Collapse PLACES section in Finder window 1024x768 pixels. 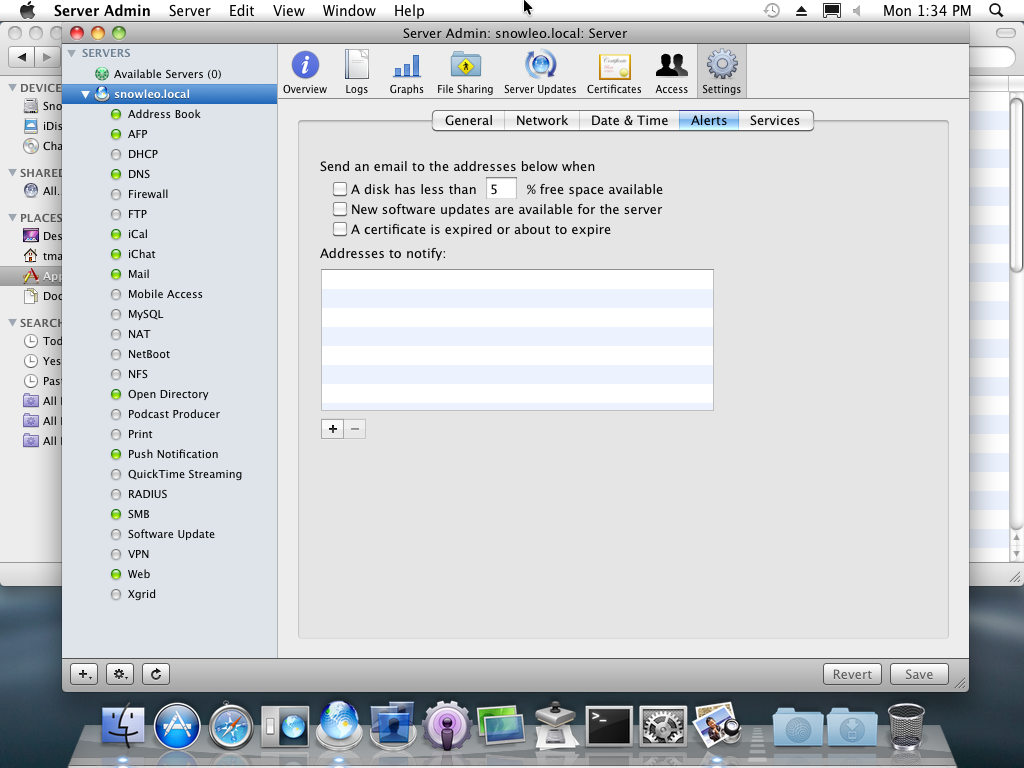(x=12, y=217)
